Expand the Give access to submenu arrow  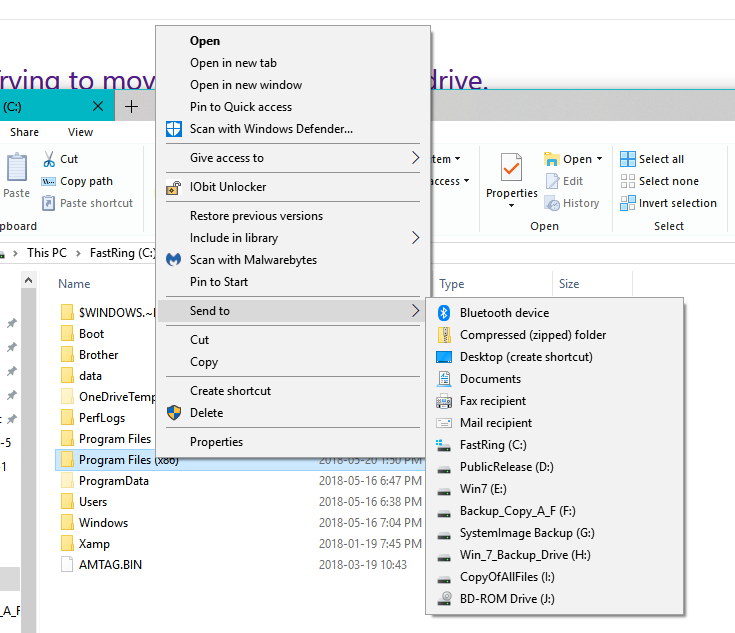(x=415, y=158)
